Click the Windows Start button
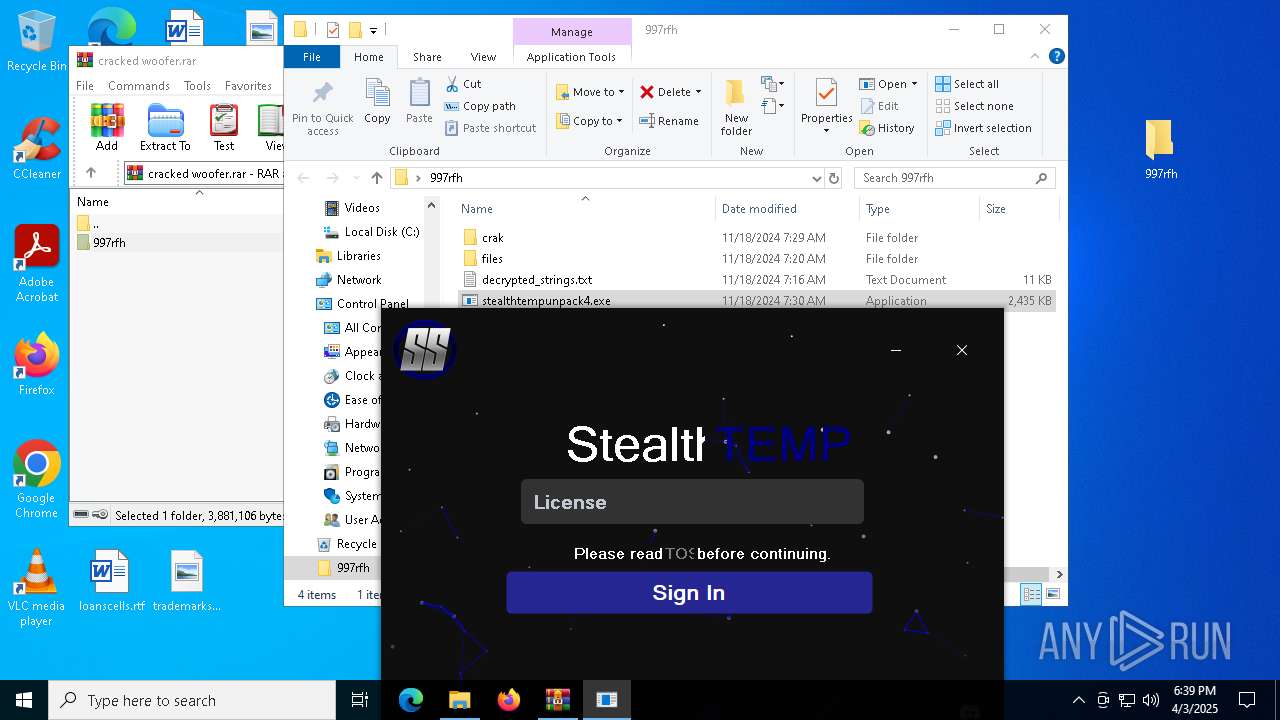Viewport: 1280px width, 720px height. click(x=24, y=700)
